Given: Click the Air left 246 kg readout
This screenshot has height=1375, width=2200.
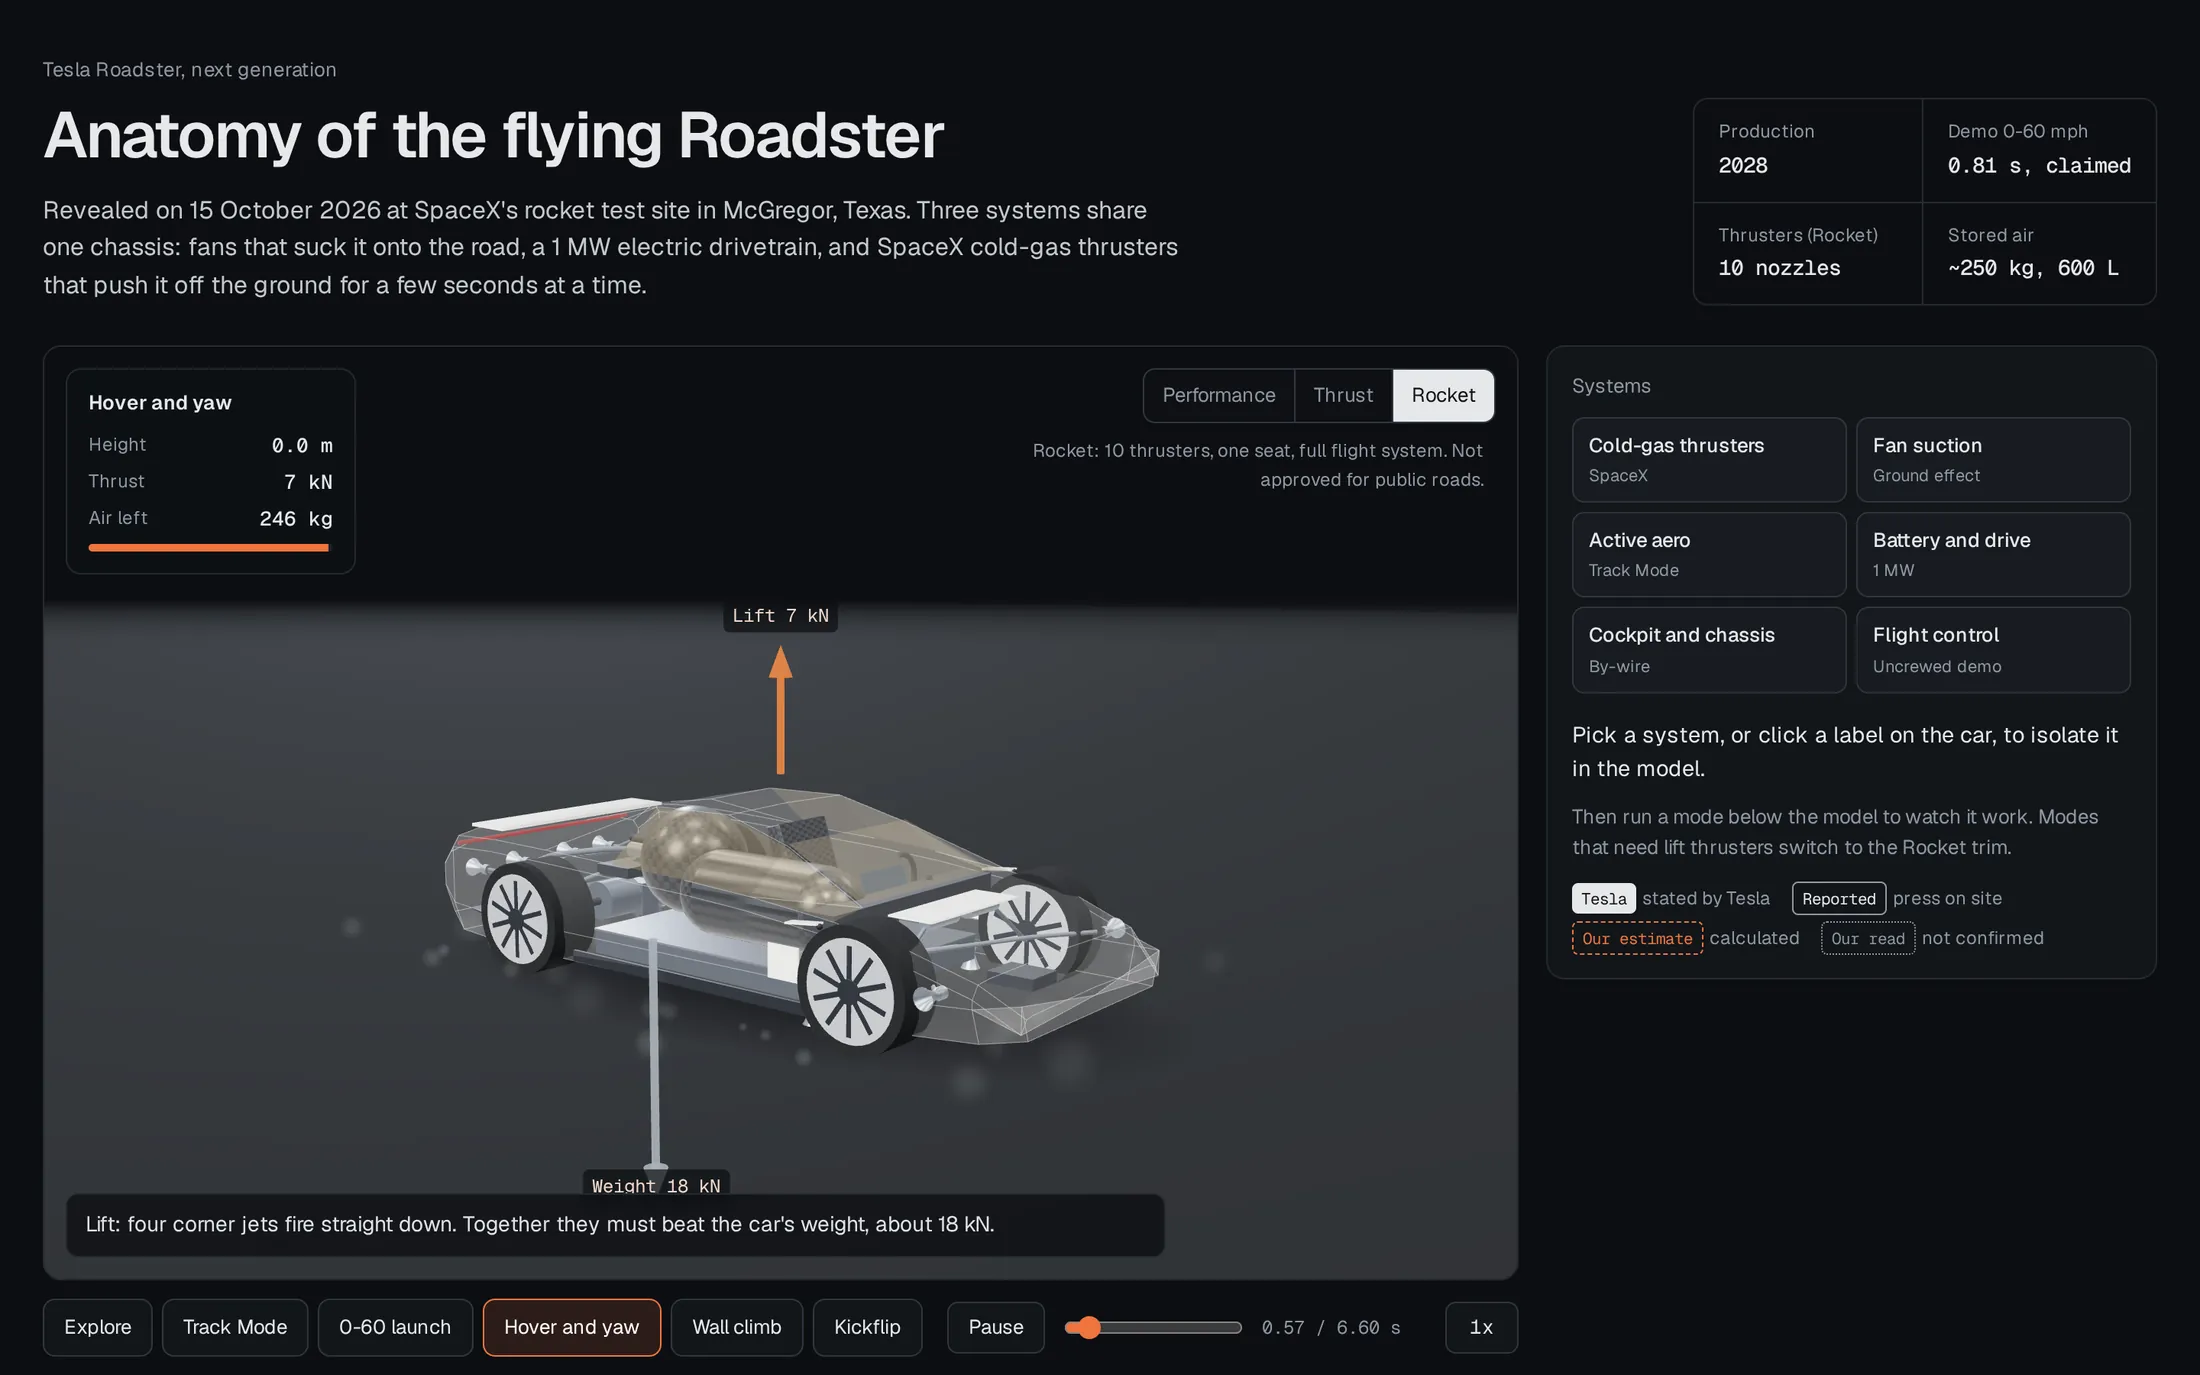Looking at the screenshot, I should (x=210, y=518).
